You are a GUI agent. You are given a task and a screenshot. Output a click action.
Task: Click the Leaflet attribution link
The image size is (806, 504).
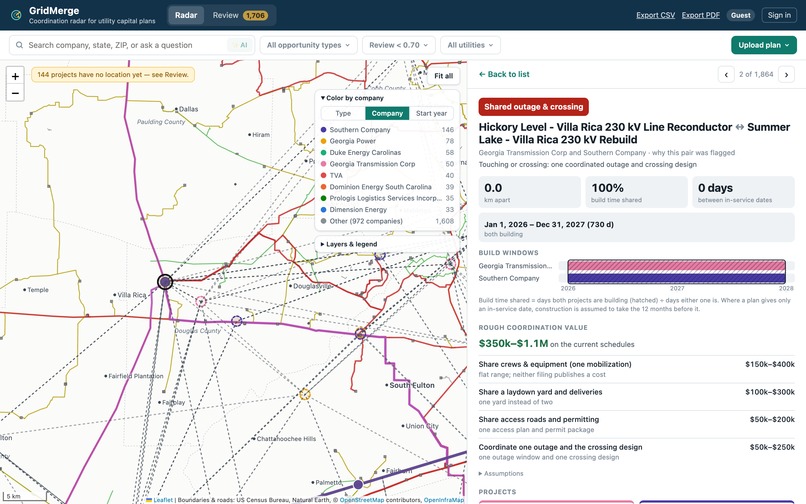tap(163, 500)
